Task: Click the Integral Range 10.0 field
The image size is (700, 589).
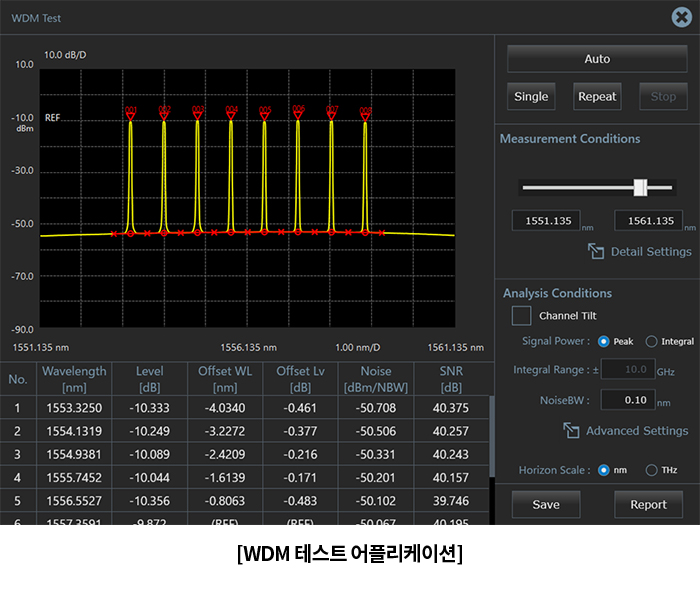Action: pyautogui.click(x=628, y=369)
